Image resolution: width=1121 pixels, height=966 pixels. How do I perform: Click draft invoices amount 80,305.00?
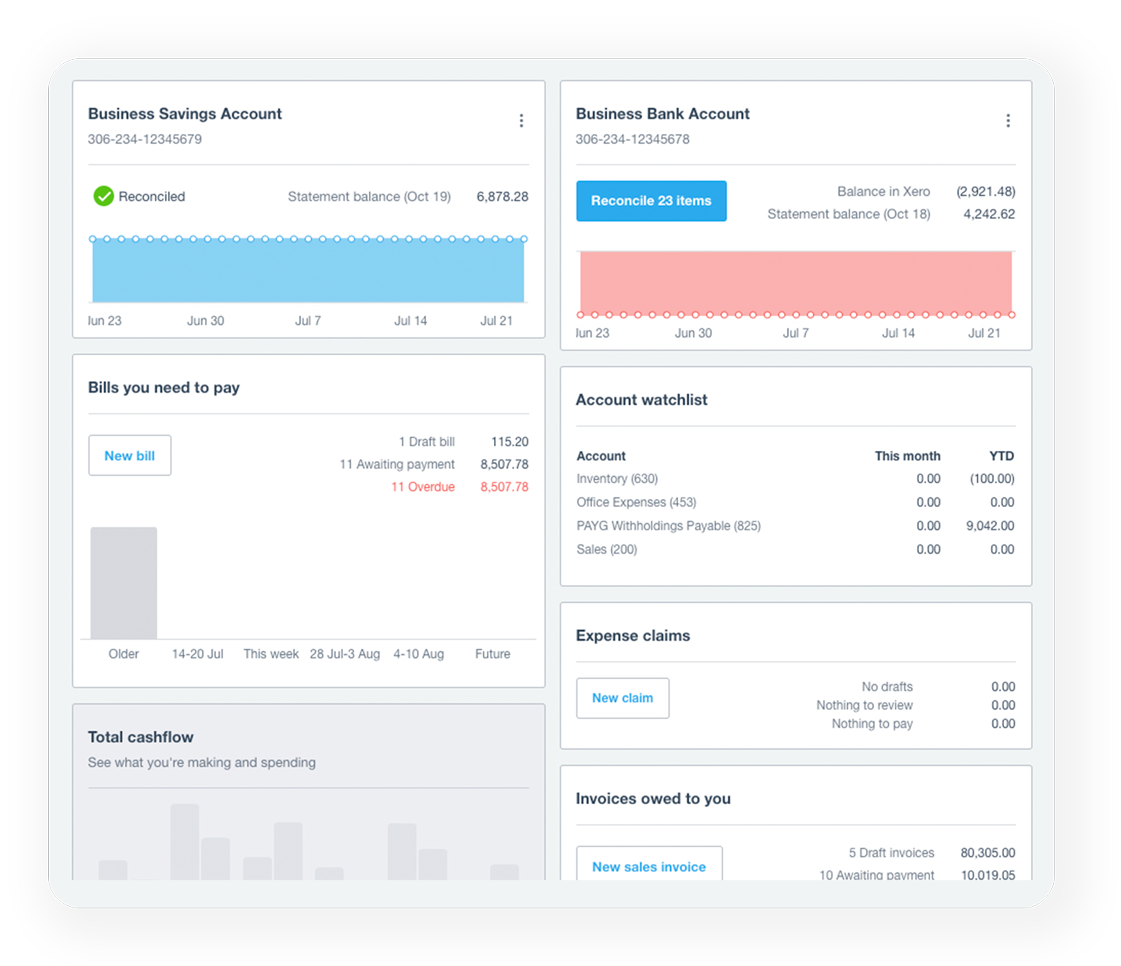click(x=988, y=852)
